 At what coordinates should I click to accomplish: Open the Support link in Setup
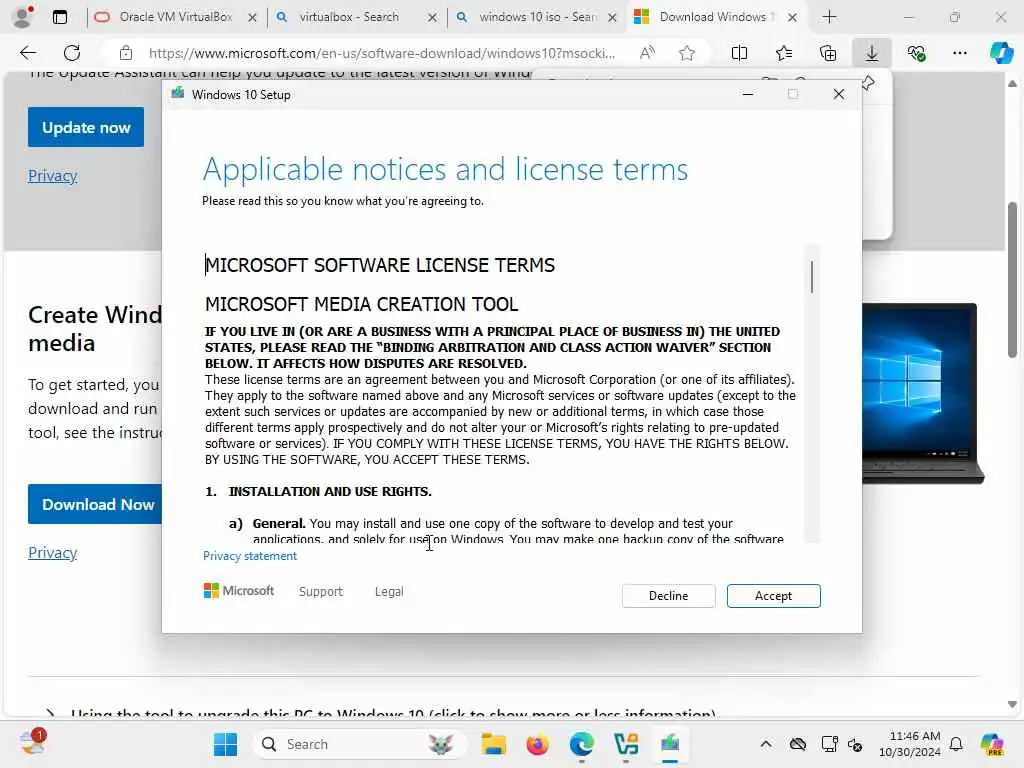pyautogui.click(x=321, y=591)
